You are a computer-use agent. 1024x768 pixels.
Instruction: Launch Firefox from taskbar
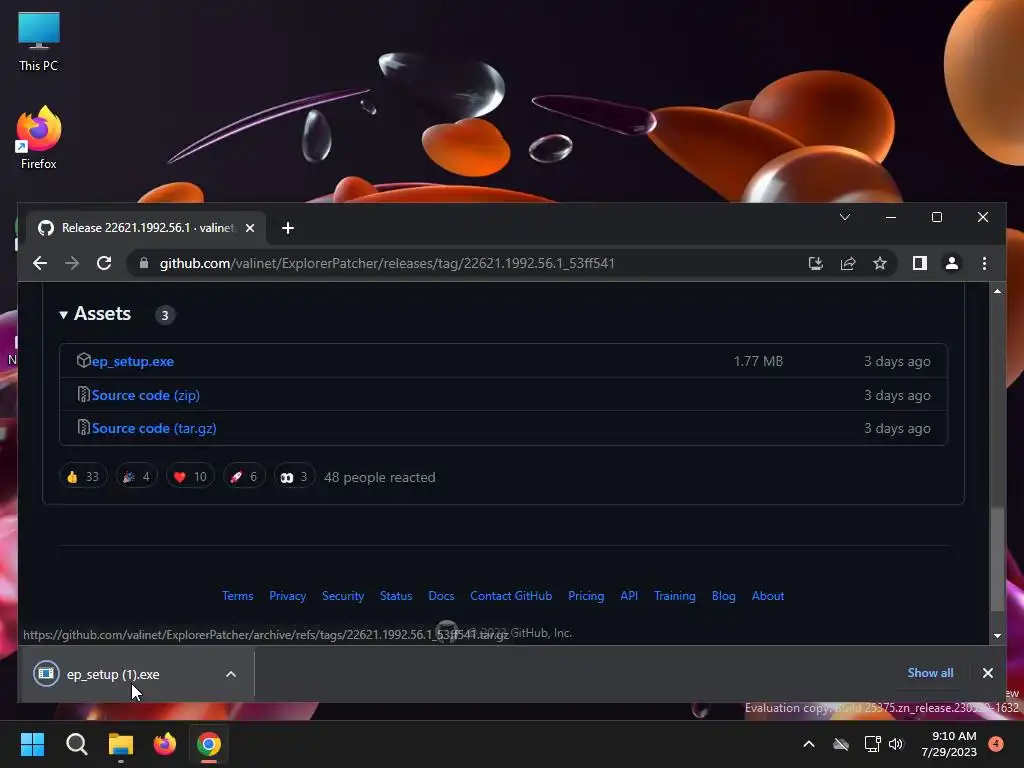click(x=165, y=744)
